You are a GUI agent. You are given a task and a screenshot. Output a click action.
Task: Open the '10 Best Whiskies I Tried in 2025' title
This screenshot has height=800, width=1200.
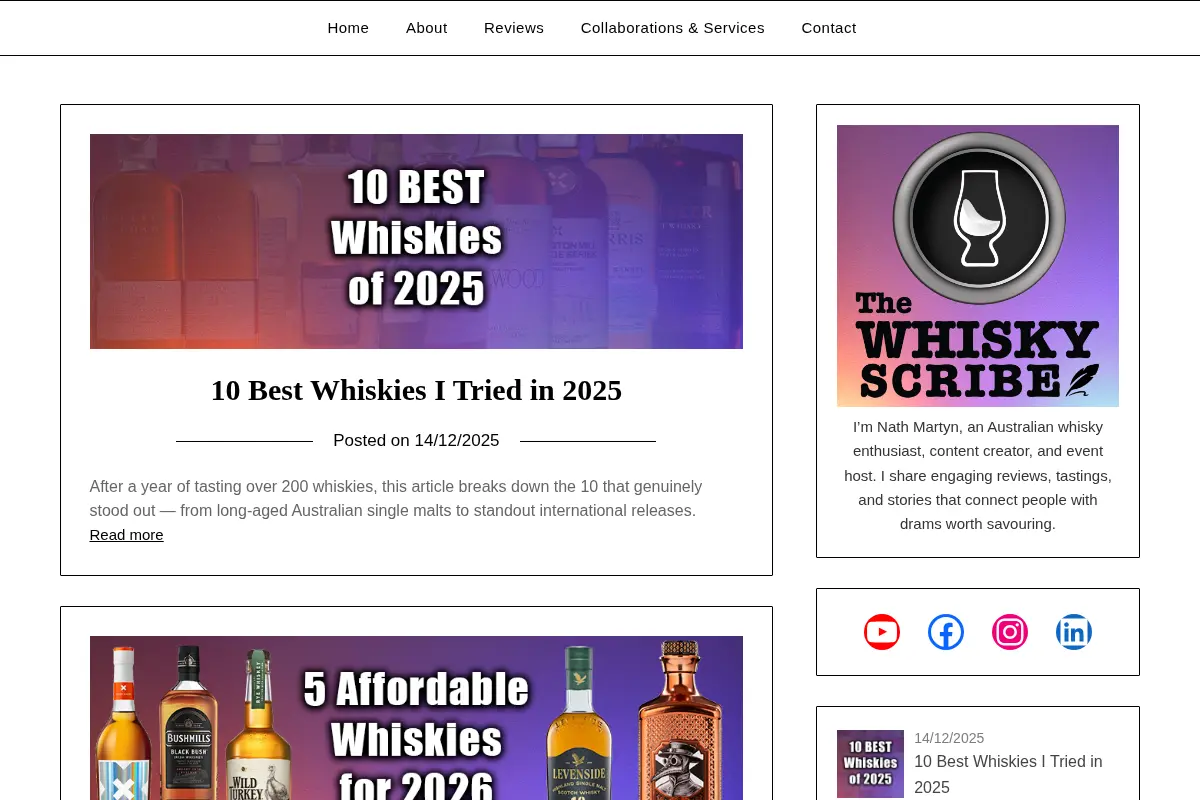[x=416, y=390]
